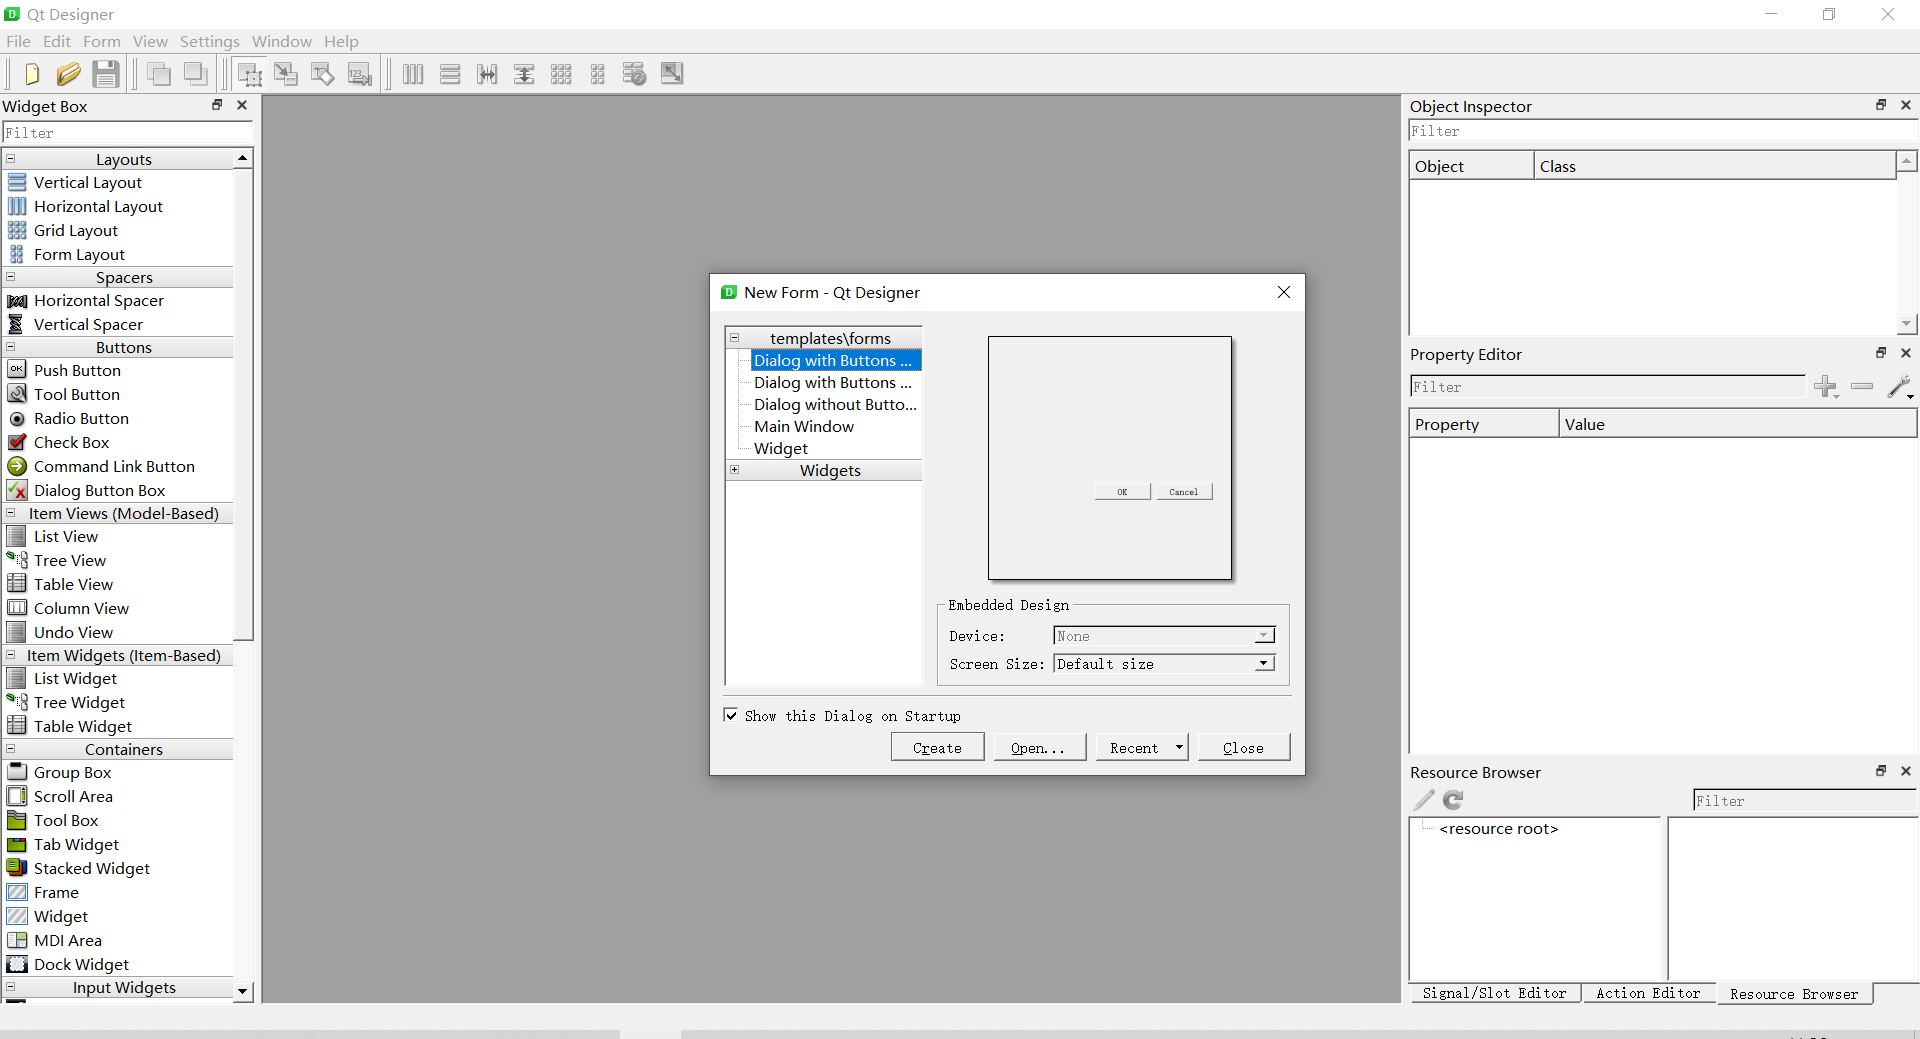1920x1039 pixels.
Task: Click Lay Out Horizontally in Splitter icon
Action: click(487, 74)
